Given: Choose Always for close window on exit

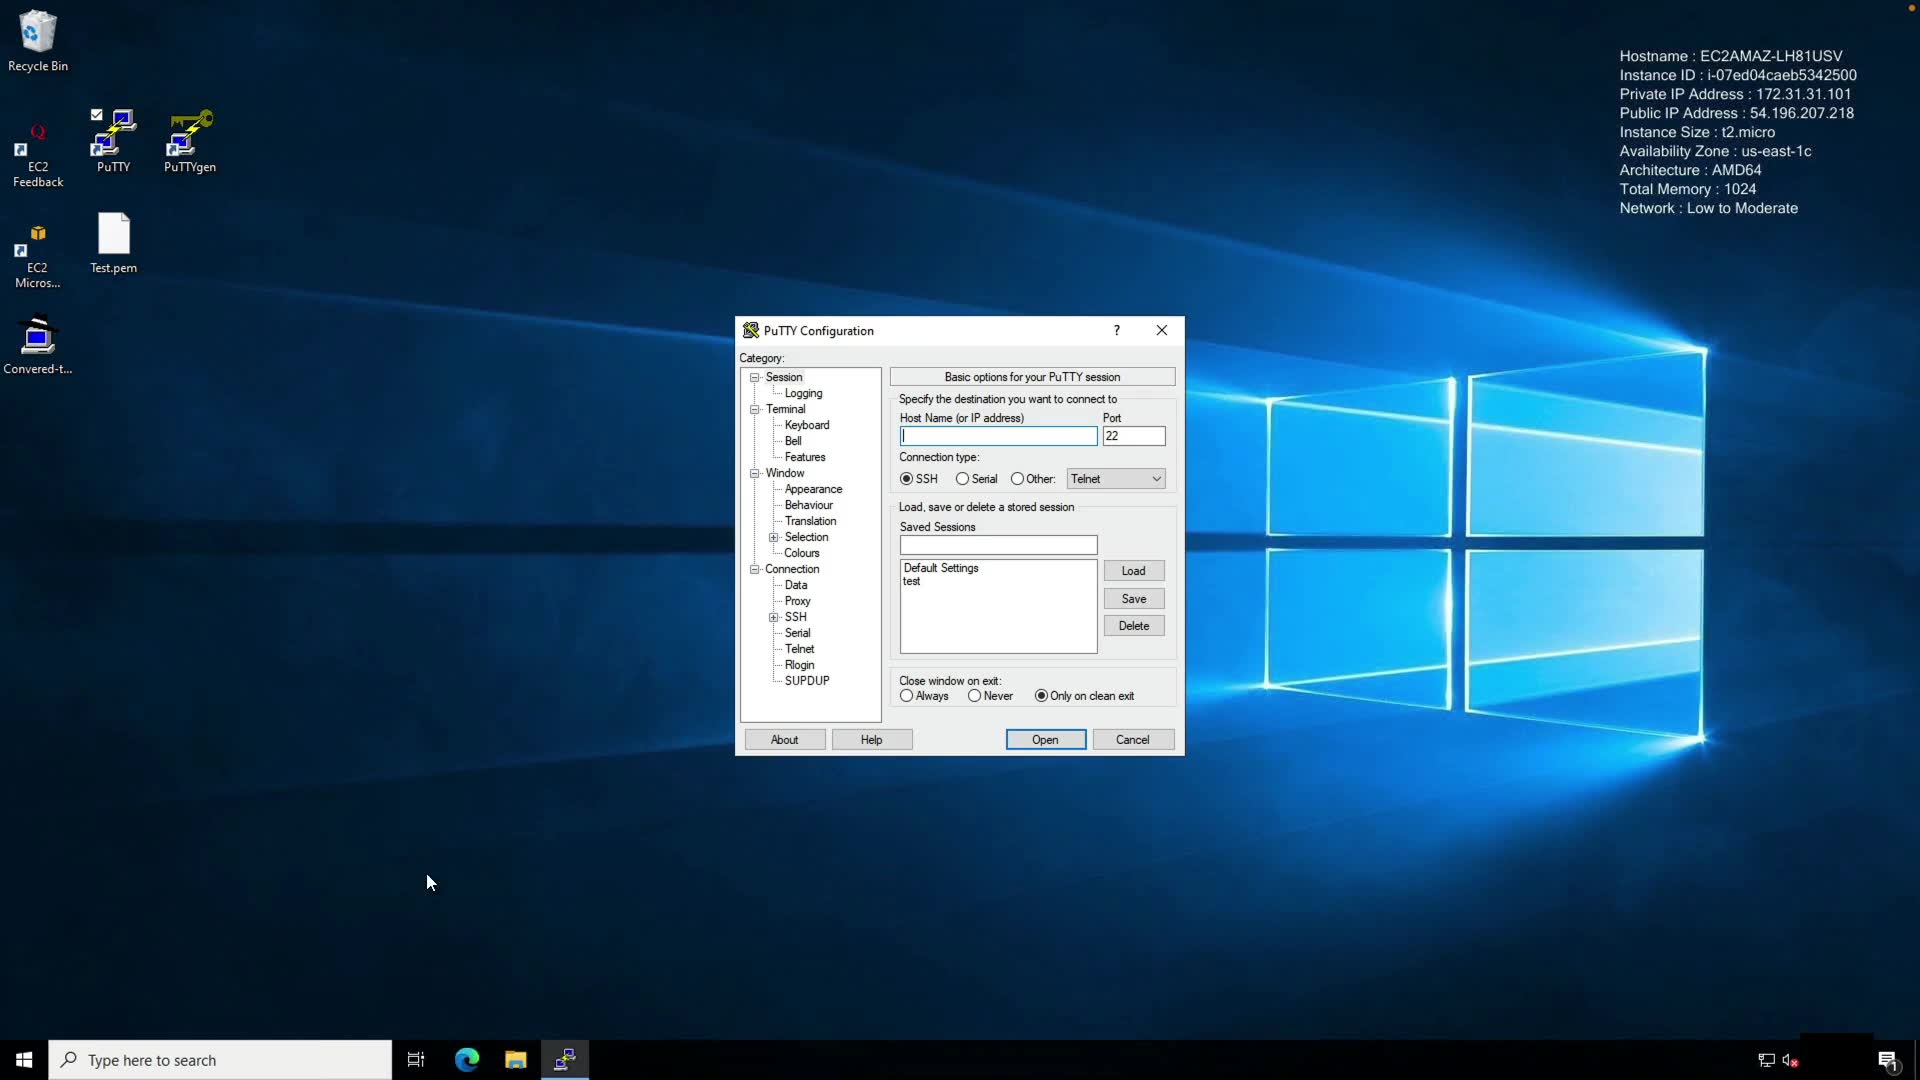Looking at the screenshot, I should point(907,696).
